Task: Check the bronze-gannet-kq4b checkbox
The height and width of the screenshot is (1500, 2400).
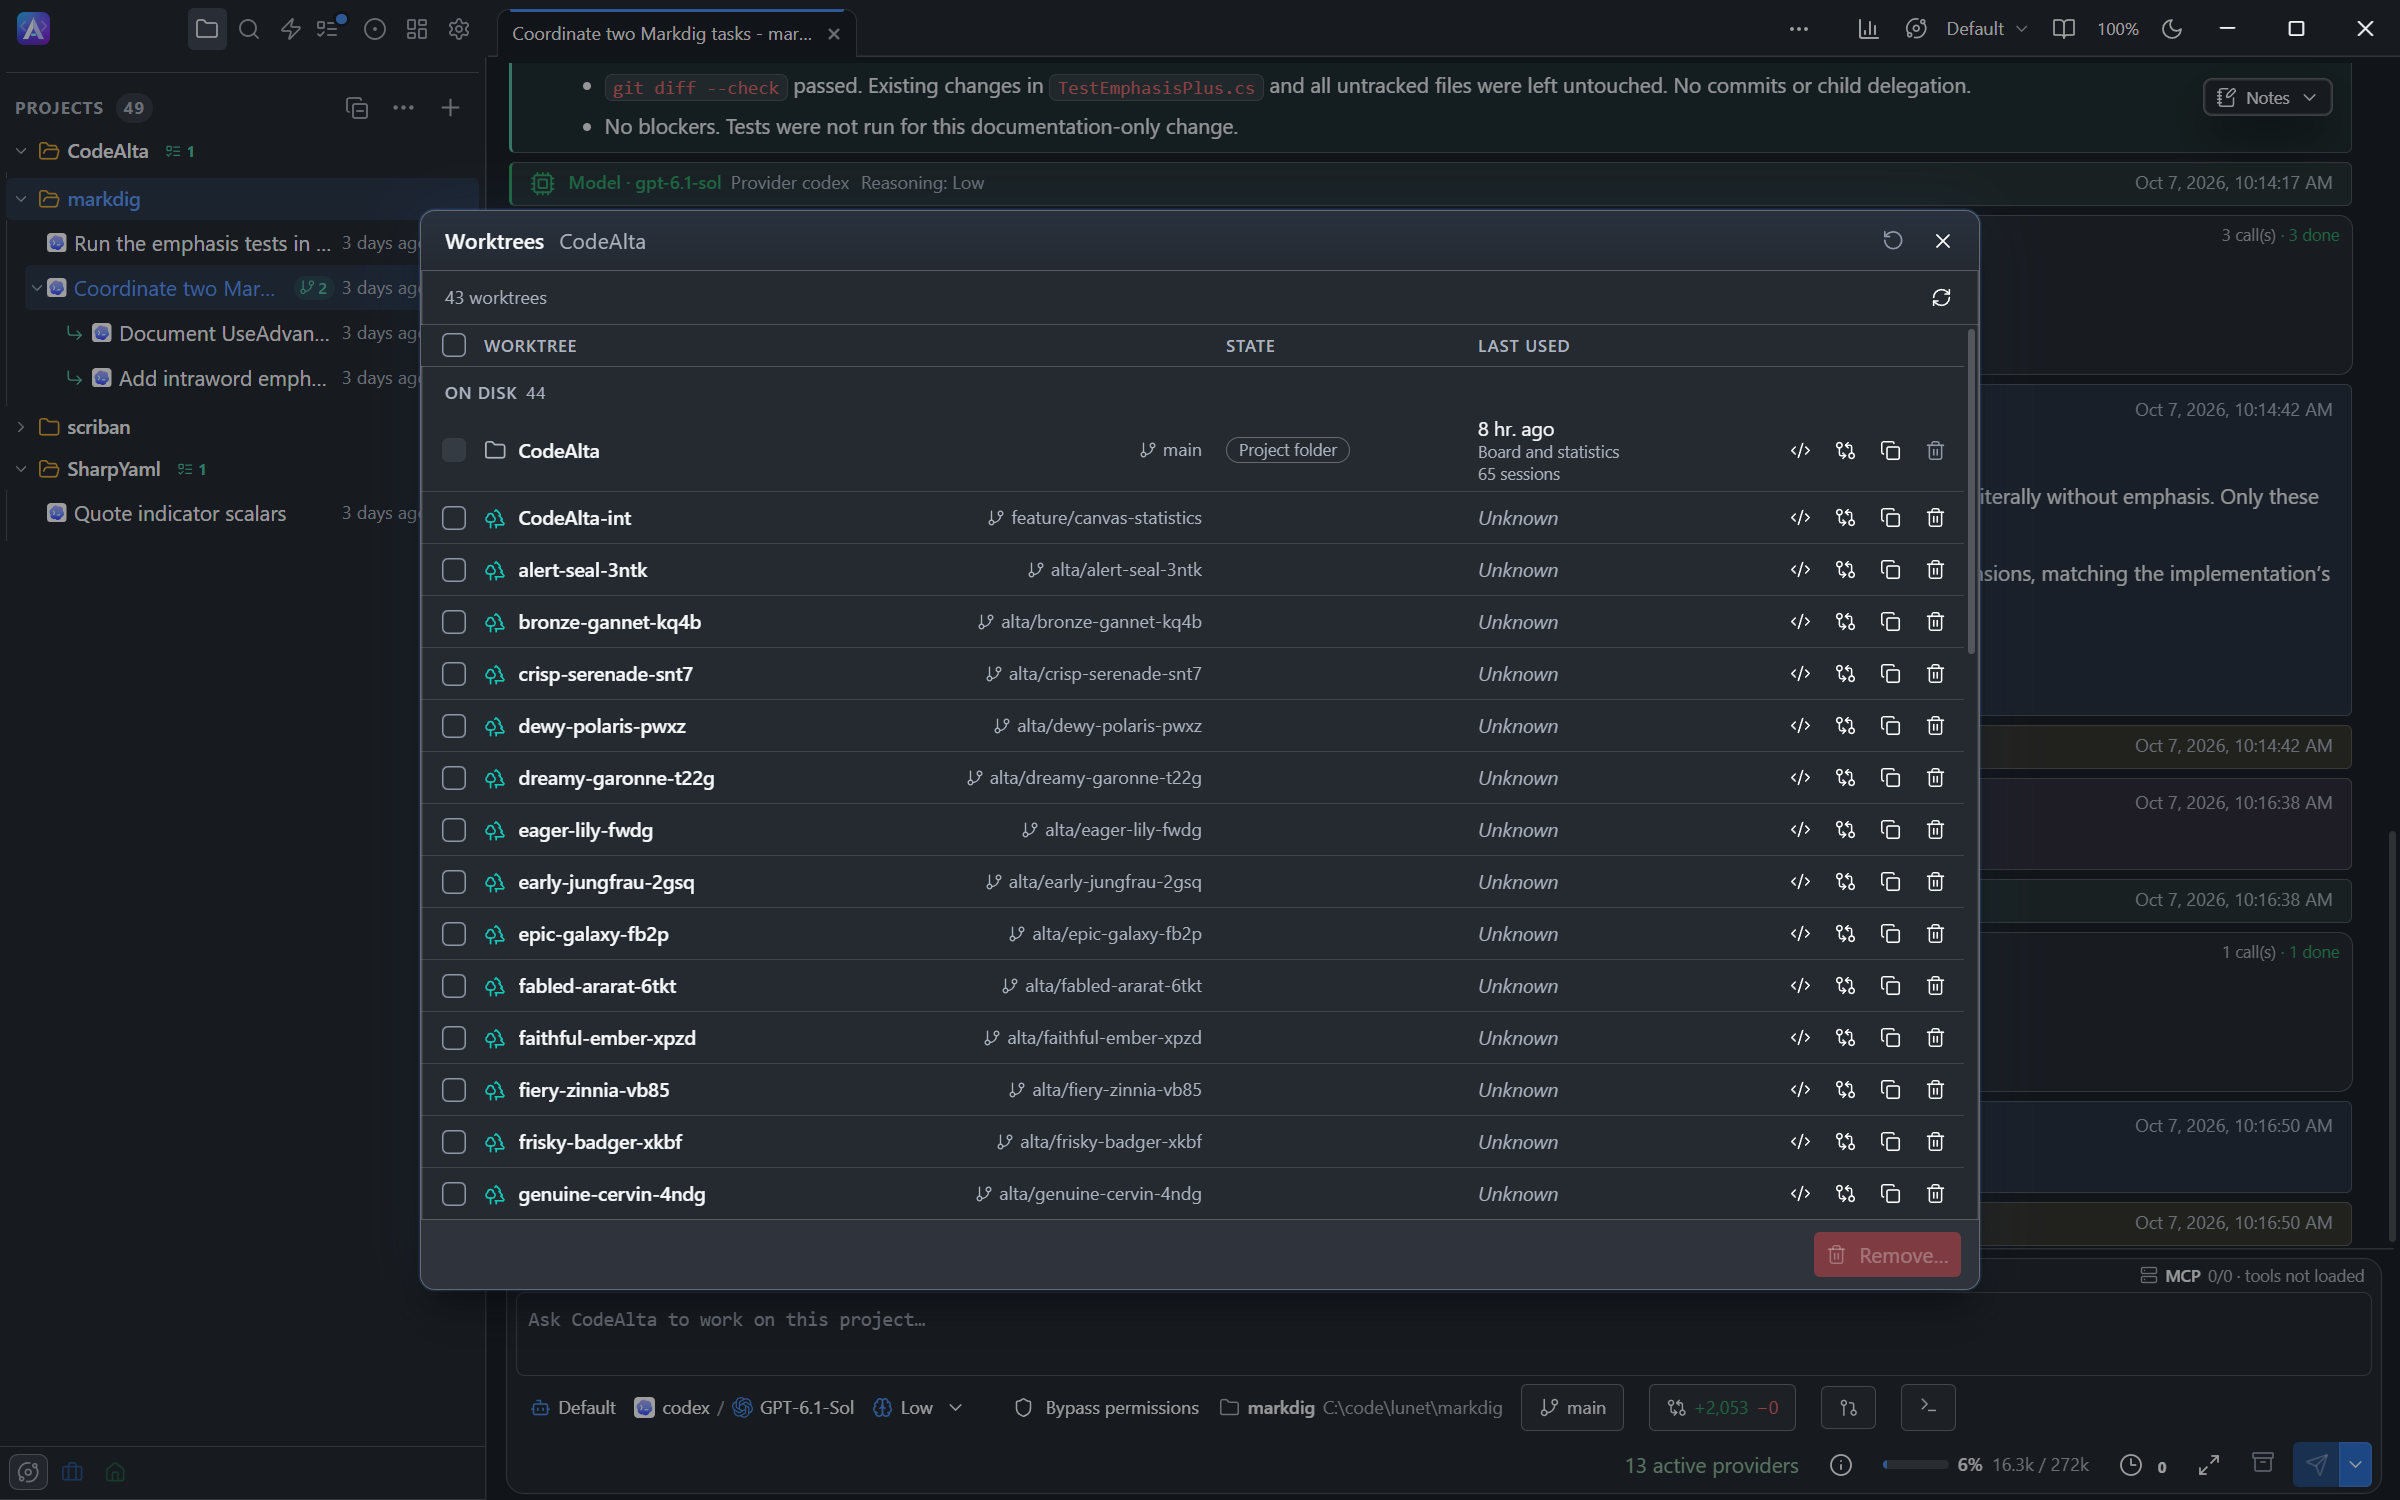Action: point(454,621)
